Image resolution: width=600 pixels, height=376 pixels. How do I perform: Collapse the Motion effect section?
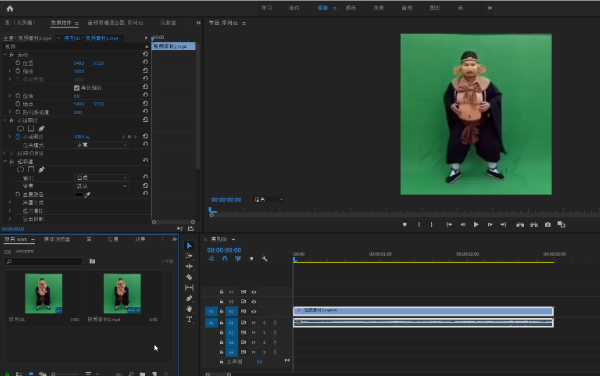[5, 55]
